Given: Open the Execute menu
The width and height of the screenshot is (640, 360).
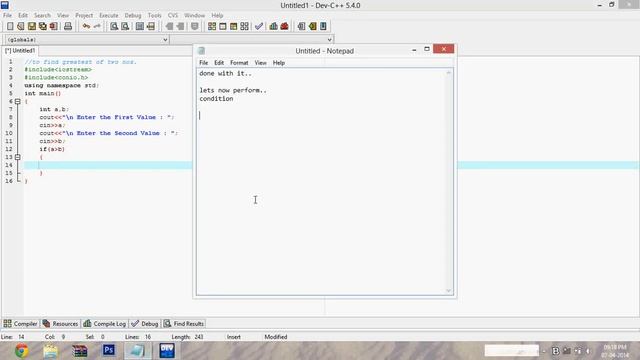Looking at the screenshot, I should tap(109, 15).
